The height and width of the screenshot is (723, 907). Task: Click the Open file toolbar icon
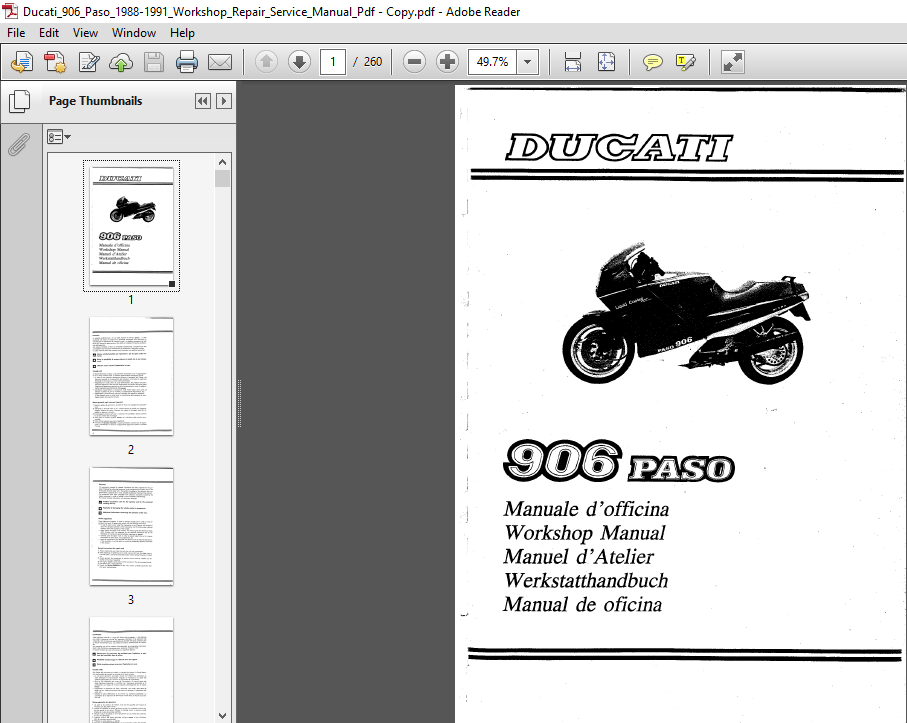click(x=22, y=62)
